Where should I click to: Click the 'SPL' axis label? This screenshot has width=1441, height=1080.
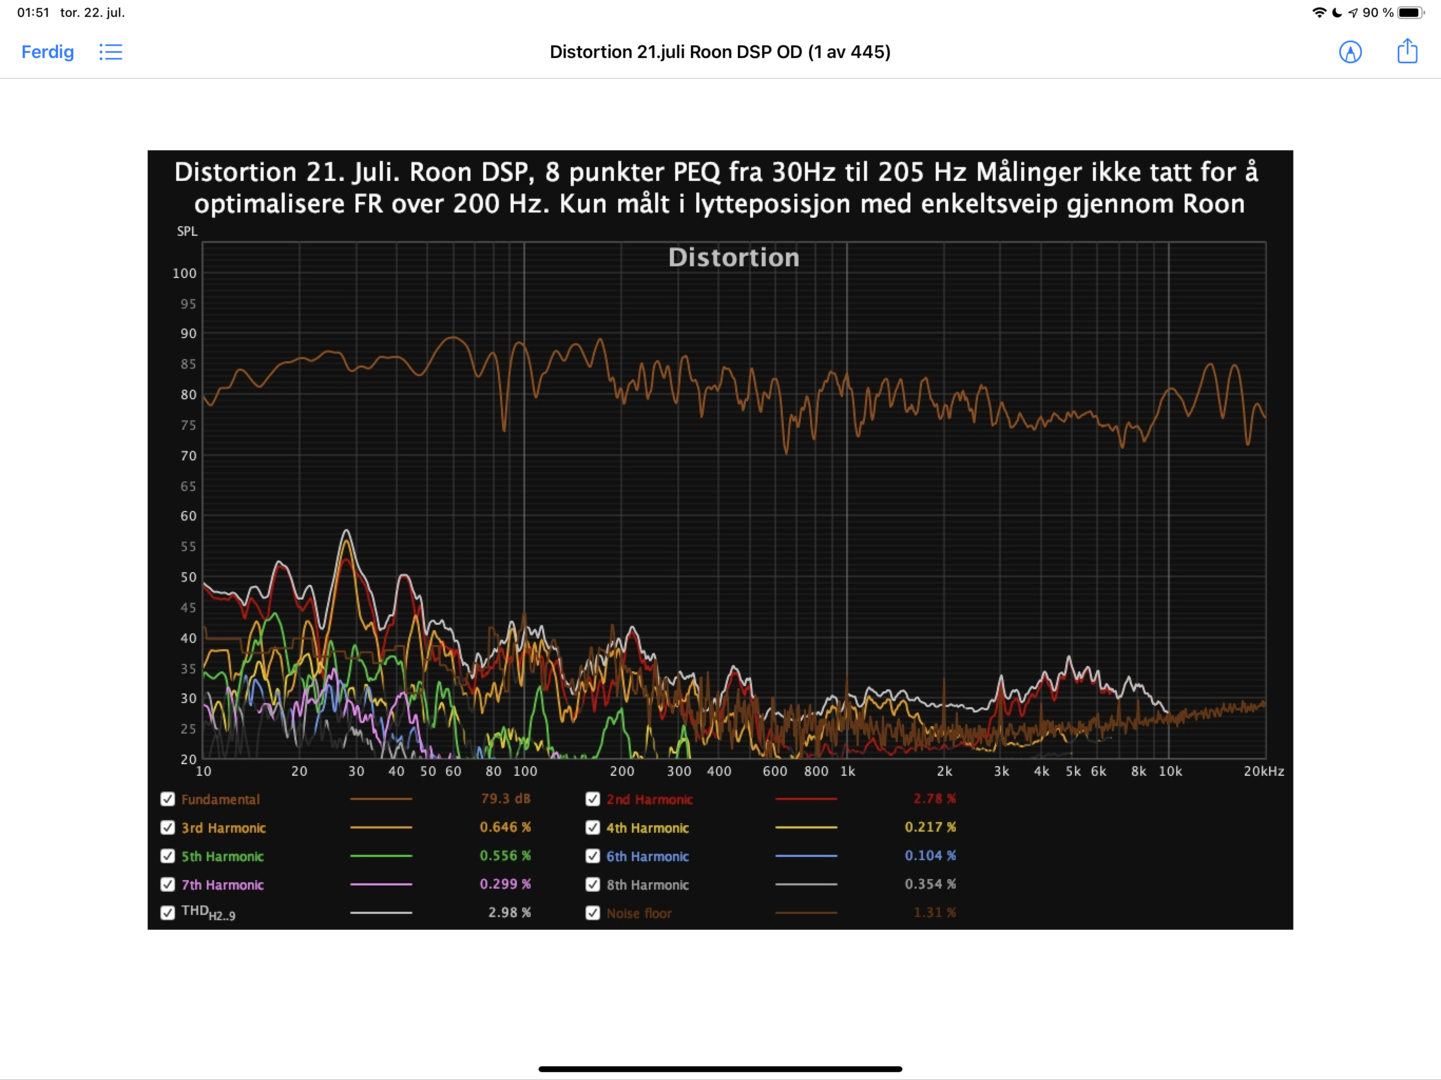tap(187, 232)
